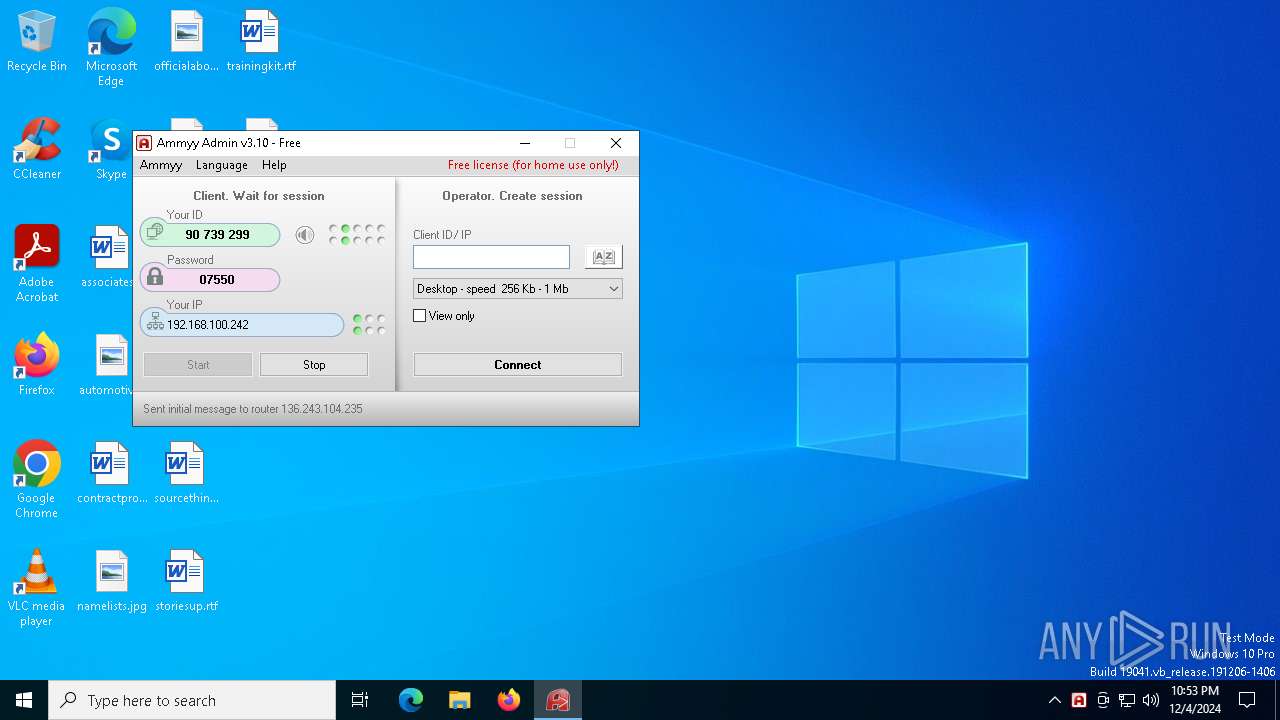Screen dimensions: 1280x720
Task: Show hidden system tray icons
Action: coord(1055,700)
